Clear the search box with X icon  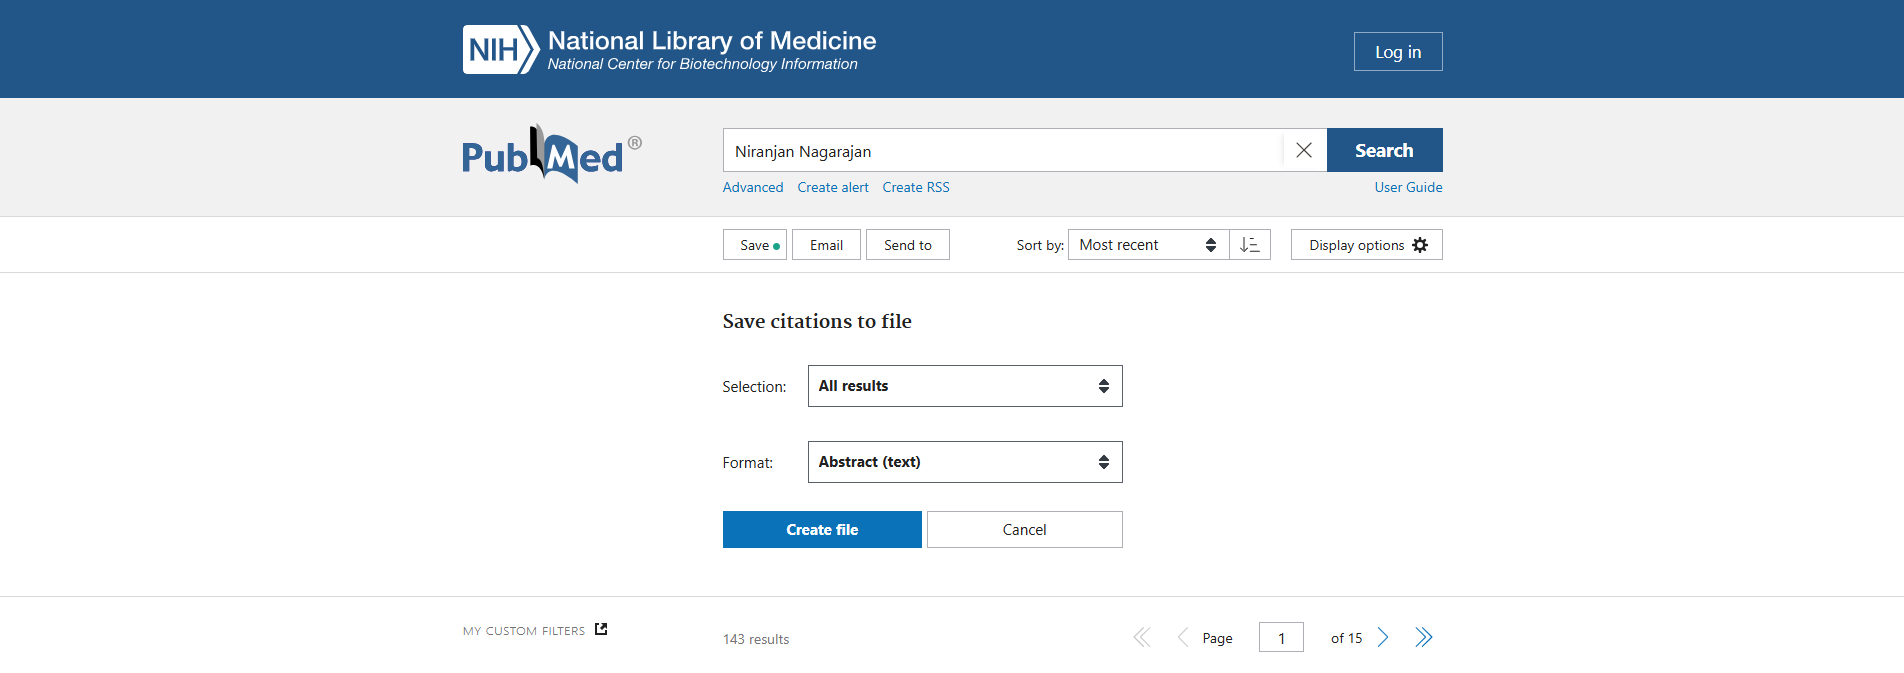click(1304, 150)
